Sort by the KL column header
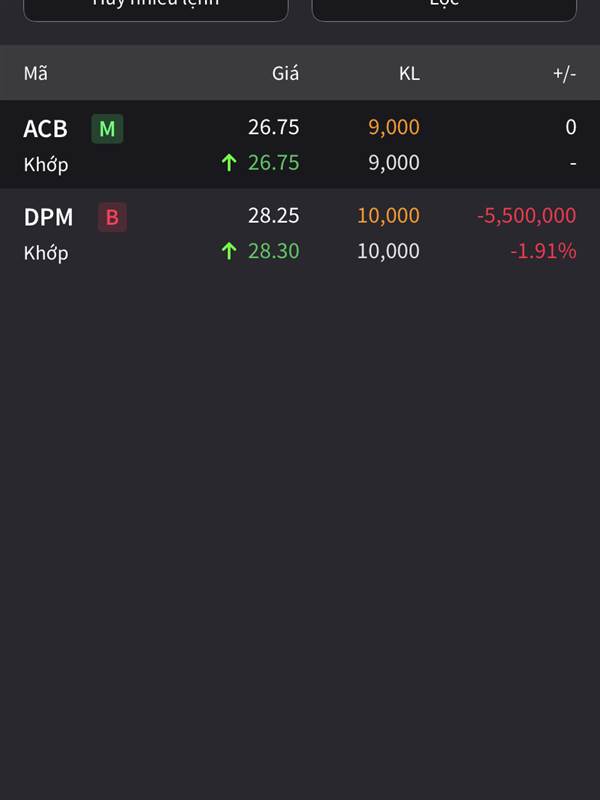Viewport: 600px width, 800px height. click(409, 73)
